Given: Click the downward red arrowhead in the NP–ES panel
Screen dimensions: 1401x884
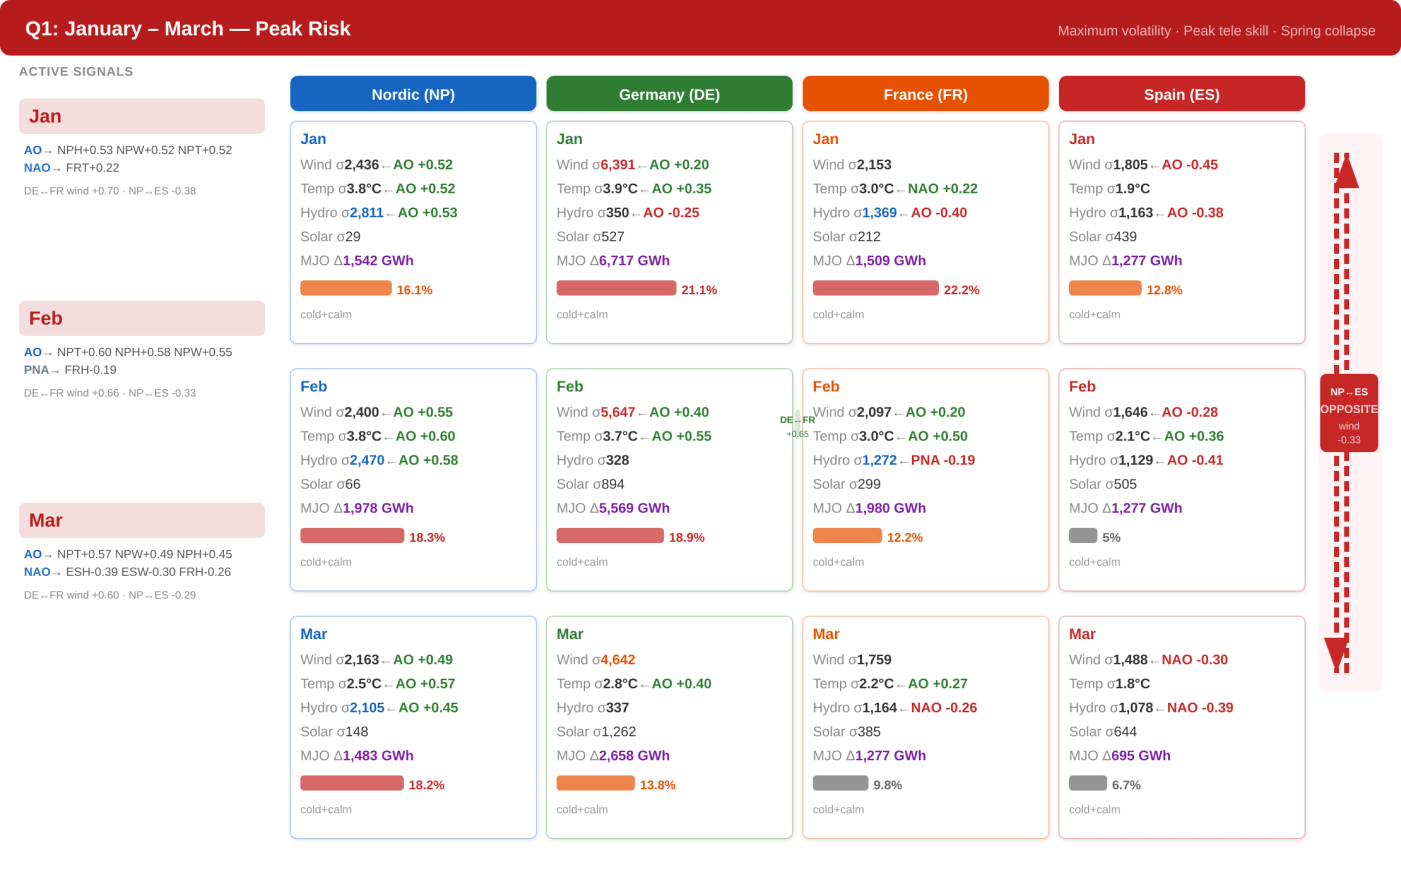Looking at the screenshot, I should tap(1336, 654).
